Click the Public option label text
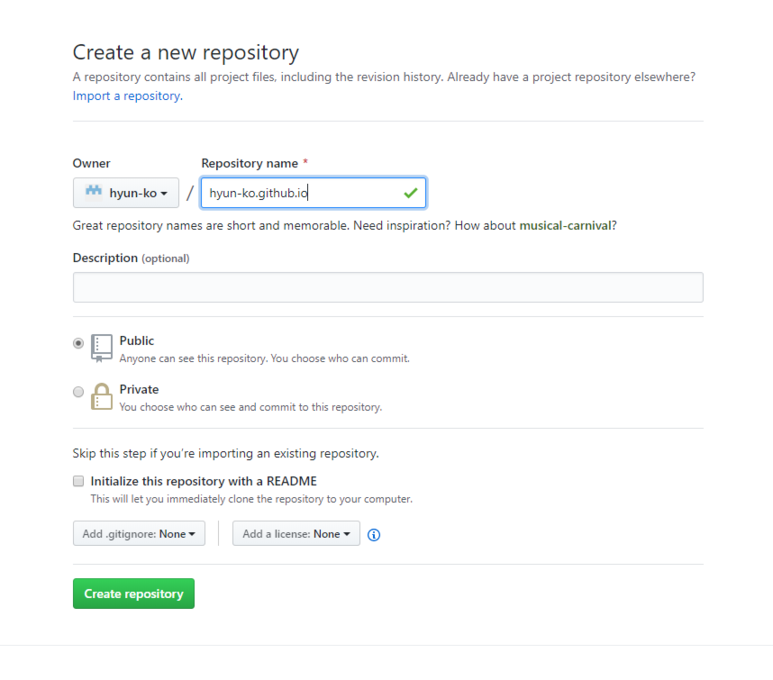 [137, 341]
